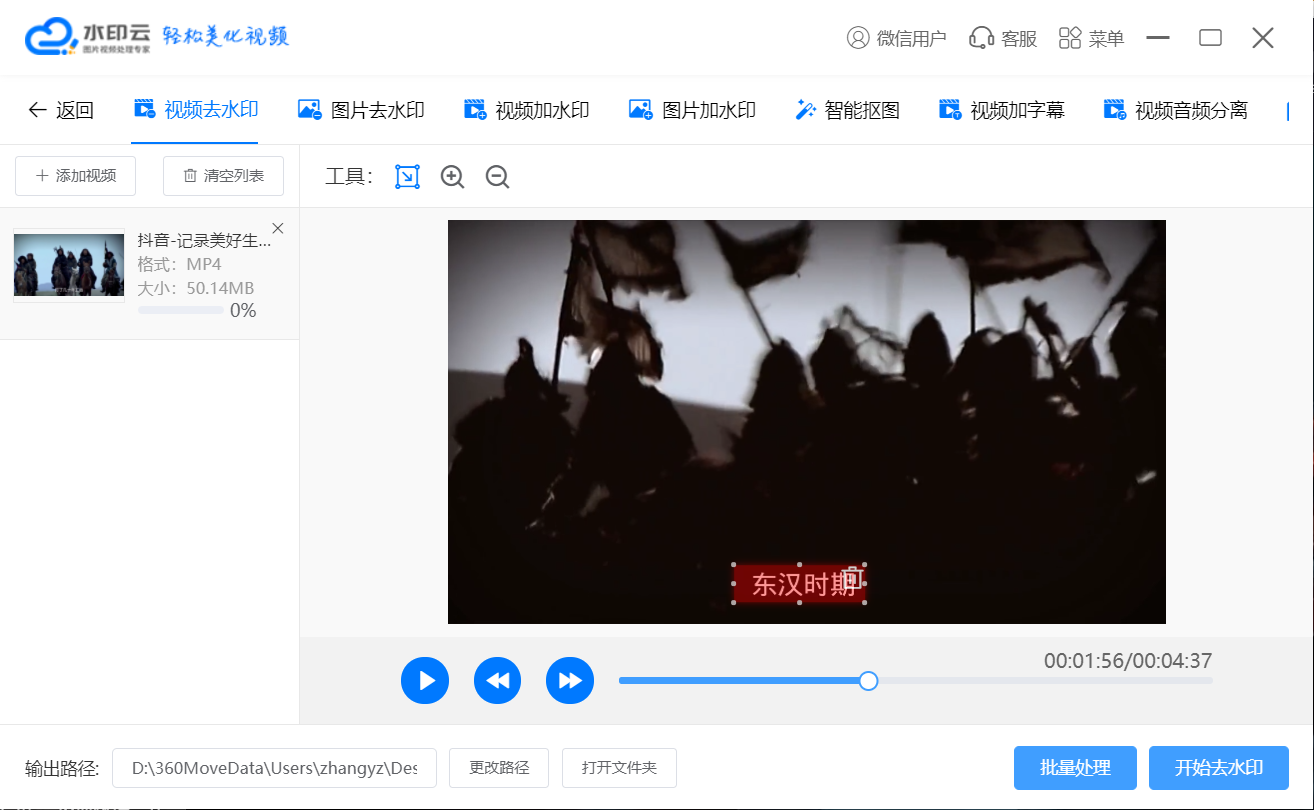The width and height of the screenshot is (1314, 810).
Task: Open the 智能抠图 tab
Action: [848, 110]
